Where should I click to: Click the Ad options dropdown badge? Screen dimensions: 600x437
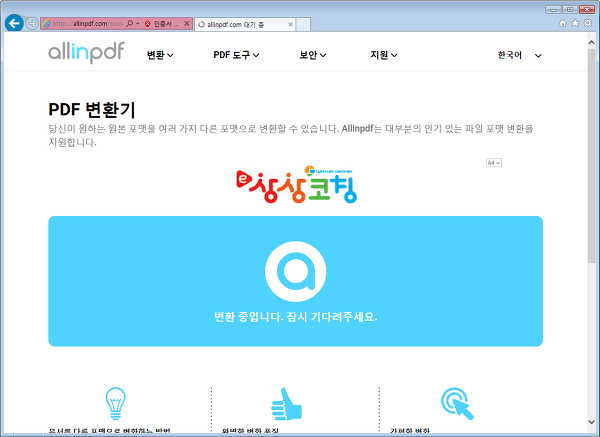[x=494, y=163]
